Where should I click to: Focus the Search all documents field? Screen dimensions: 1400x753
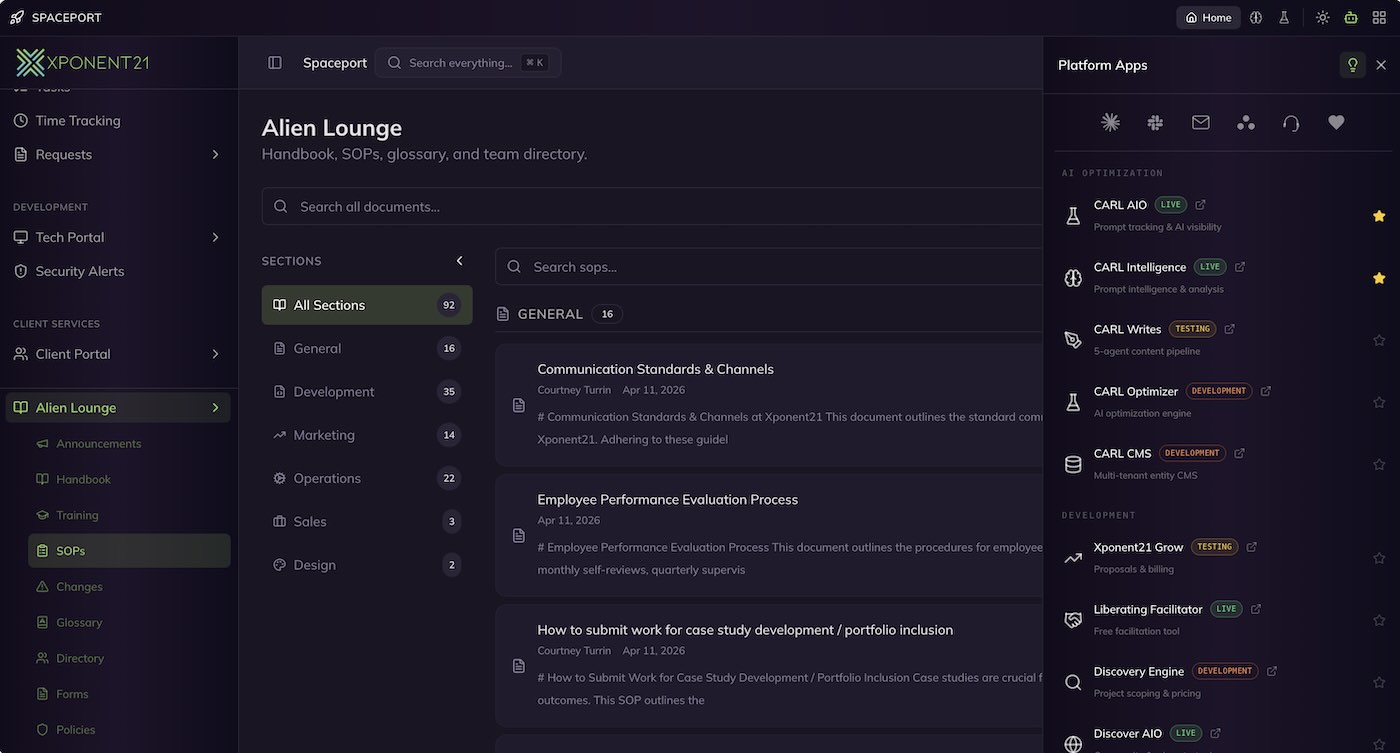[653, 206]
